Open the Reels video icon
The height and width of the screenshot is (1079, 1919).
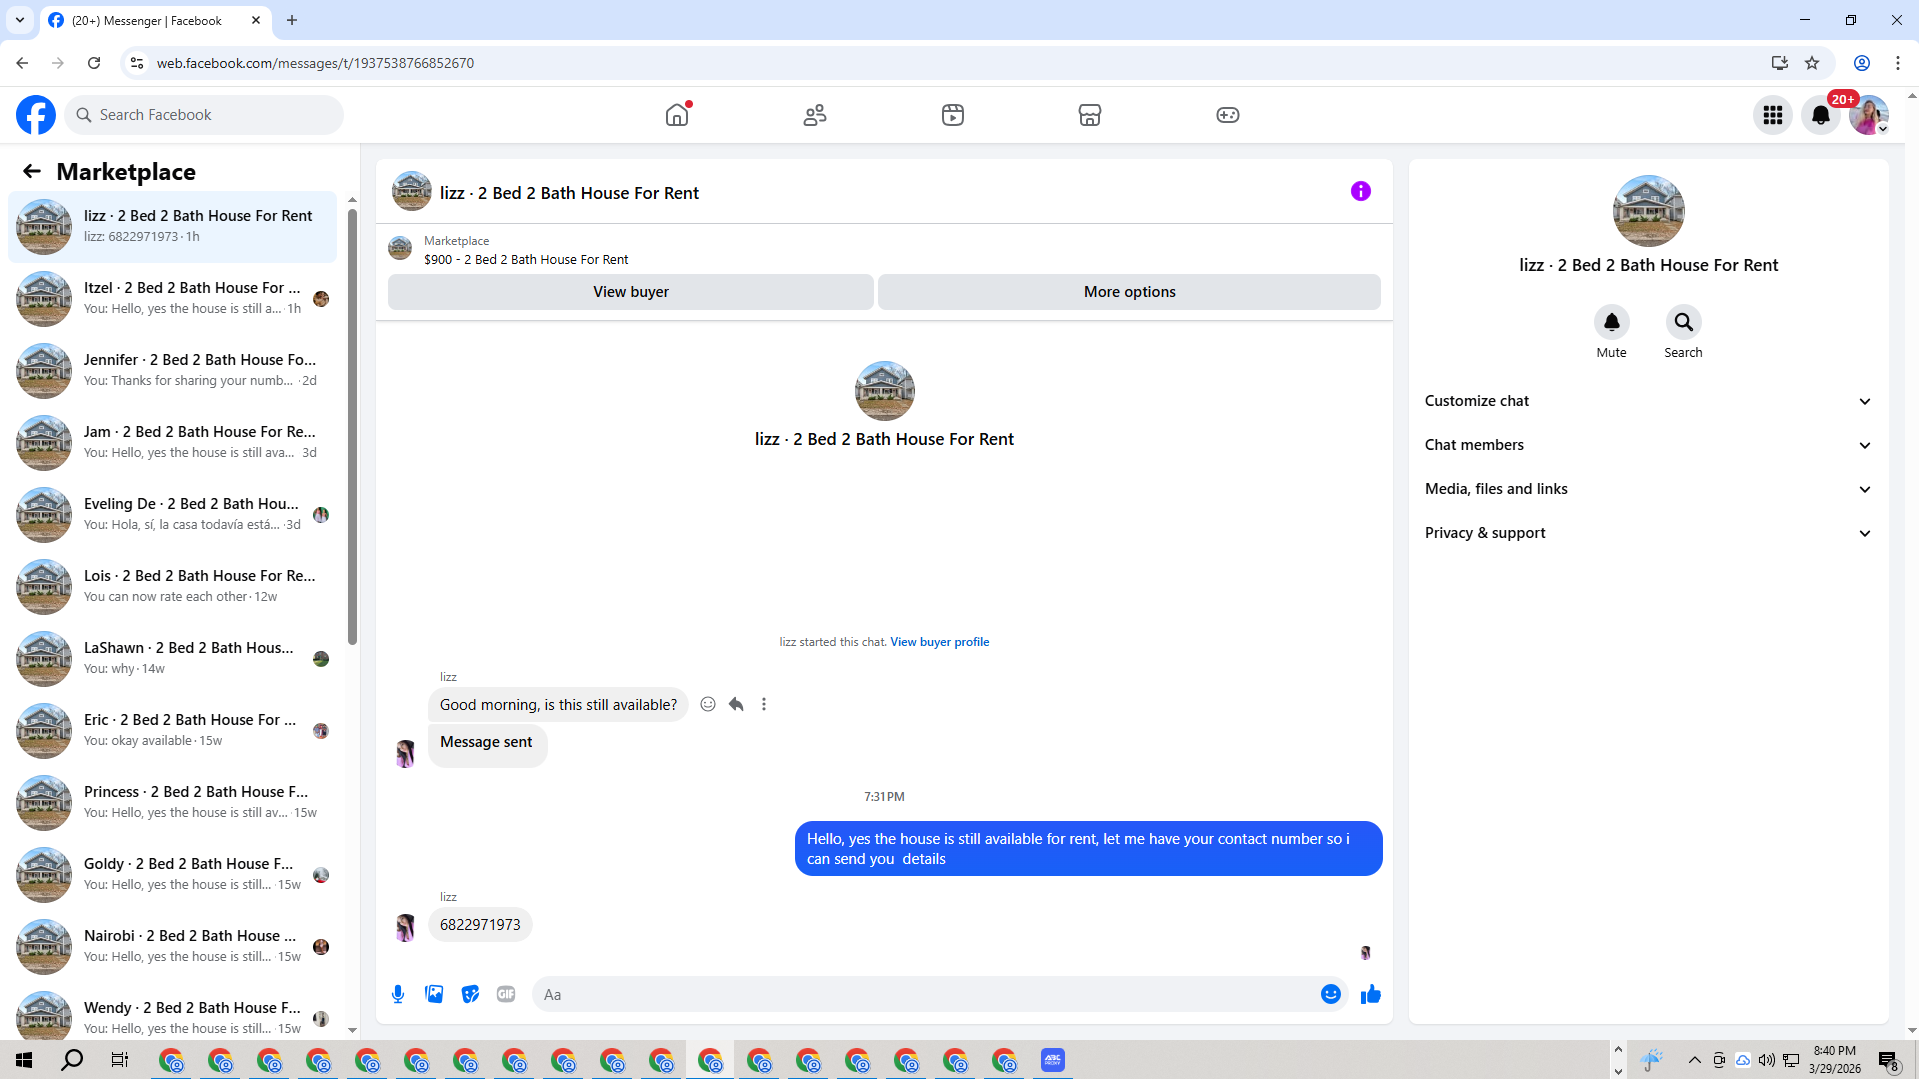coord(953,115)
